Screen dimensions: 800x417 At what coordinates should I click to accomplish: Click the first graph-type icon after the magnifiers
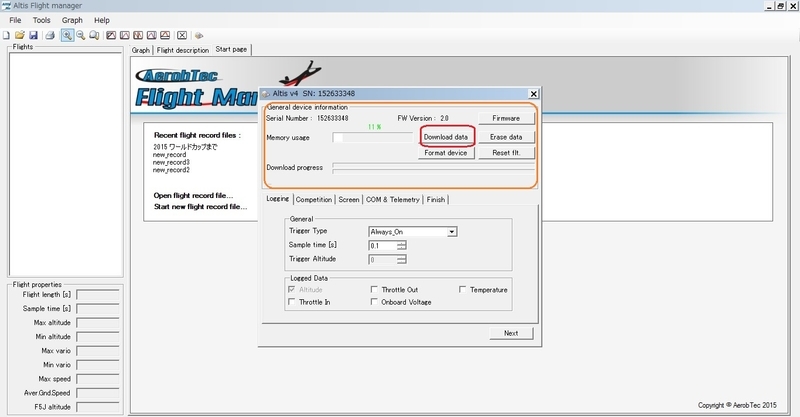tap(111, 35)
